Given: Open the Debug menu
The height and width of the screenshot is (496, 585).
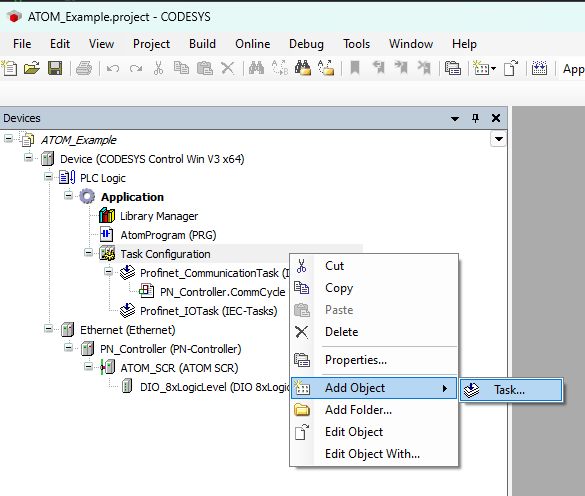Looking at the screenshot, I should 306,44.
